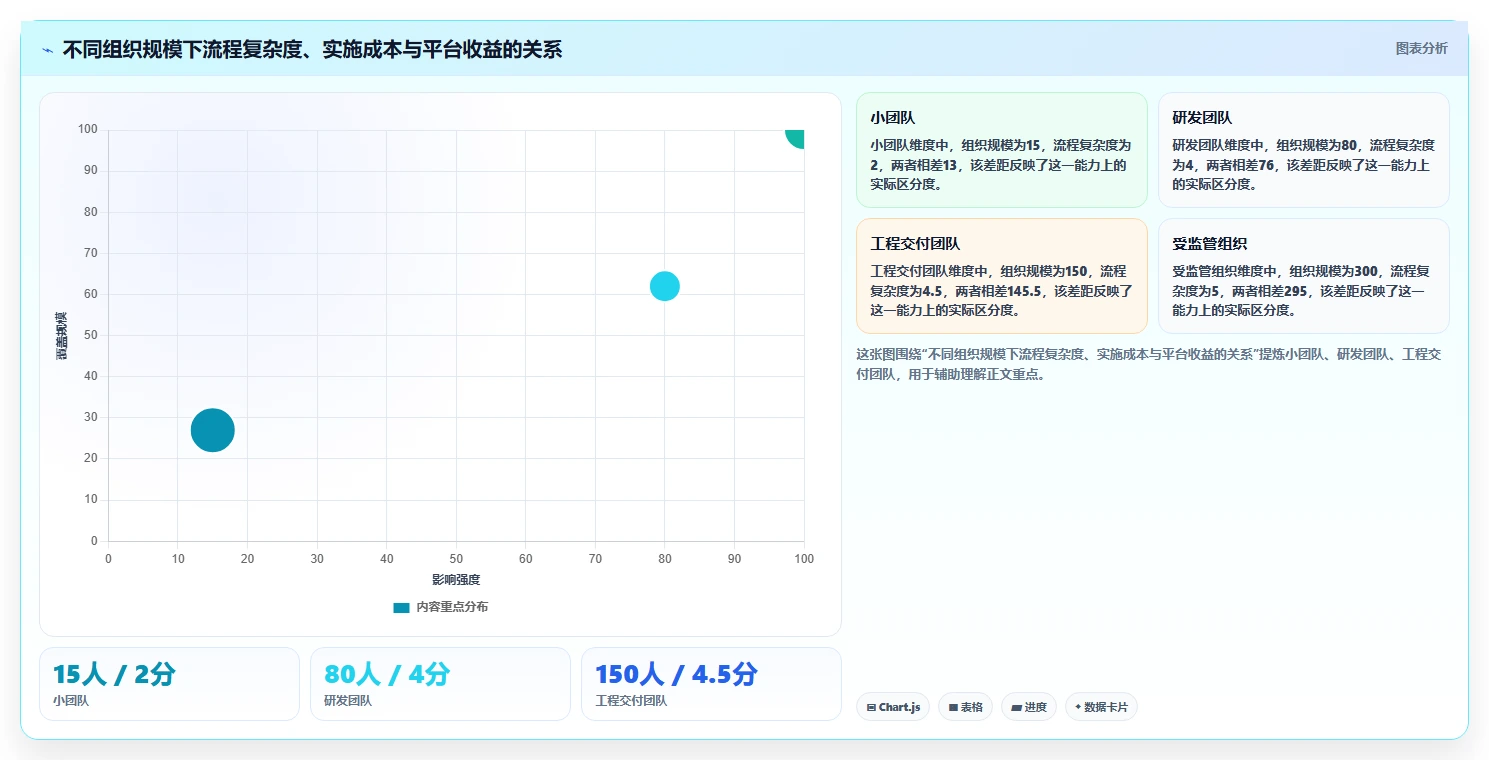This screenshot has width=1489, height=760.
Task: Click the 受监管组织 card description mentioning 相差295
Action: tap(1303, 291)
